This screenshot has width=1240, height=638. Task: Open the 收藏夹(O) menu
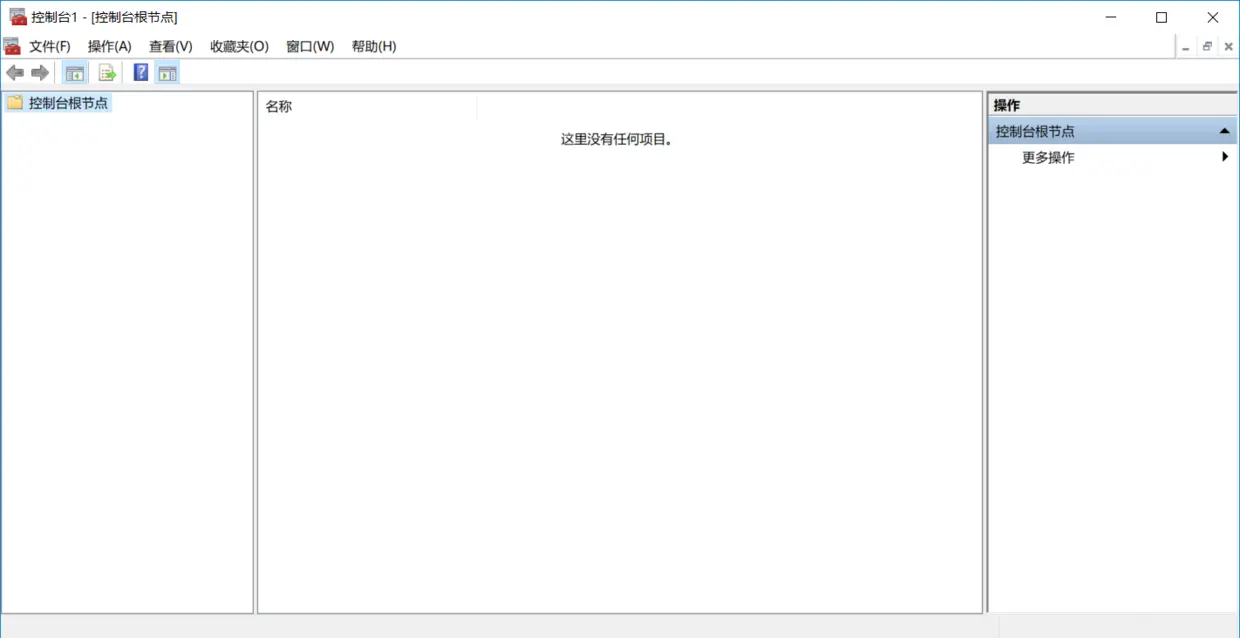pyautogui.click(x=238, y=46)
